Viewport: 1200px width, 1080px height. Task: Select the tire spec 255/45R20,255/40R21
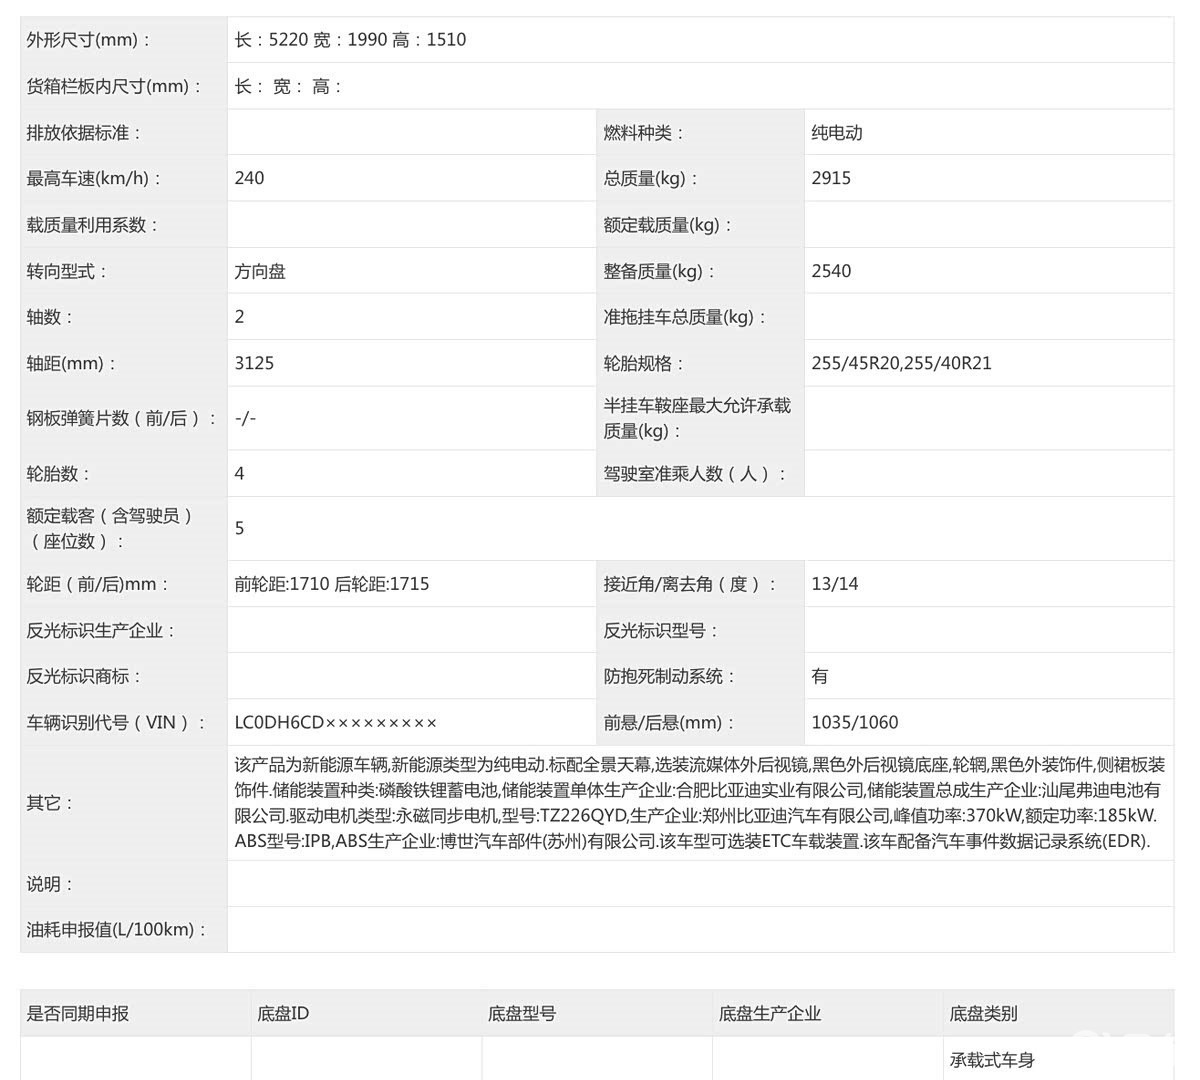[x=901, y=363]
